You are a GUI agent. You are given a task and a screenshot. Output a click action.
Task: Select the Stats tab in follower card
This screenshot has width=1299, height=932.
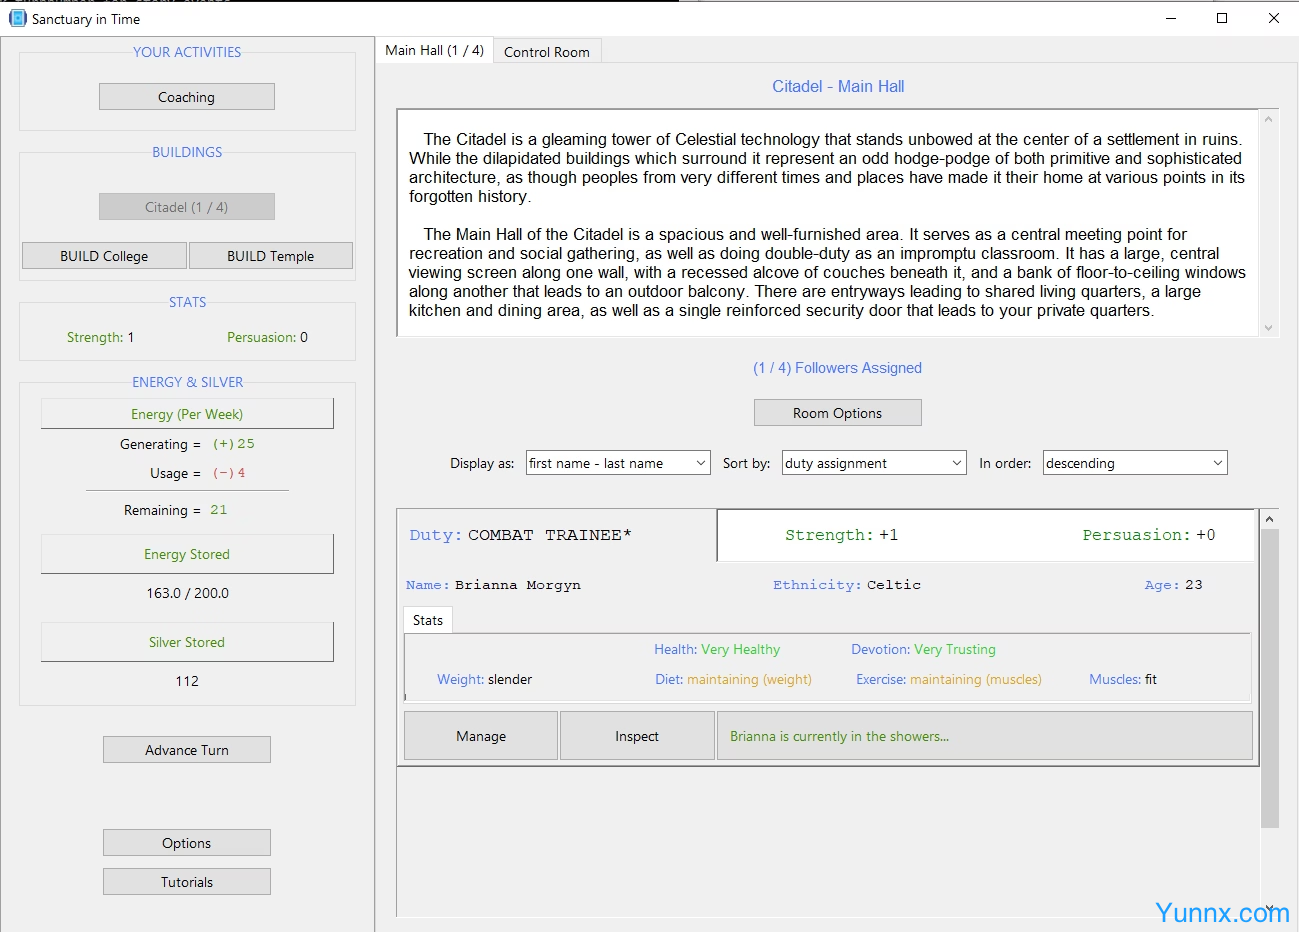tap(428, 620)
